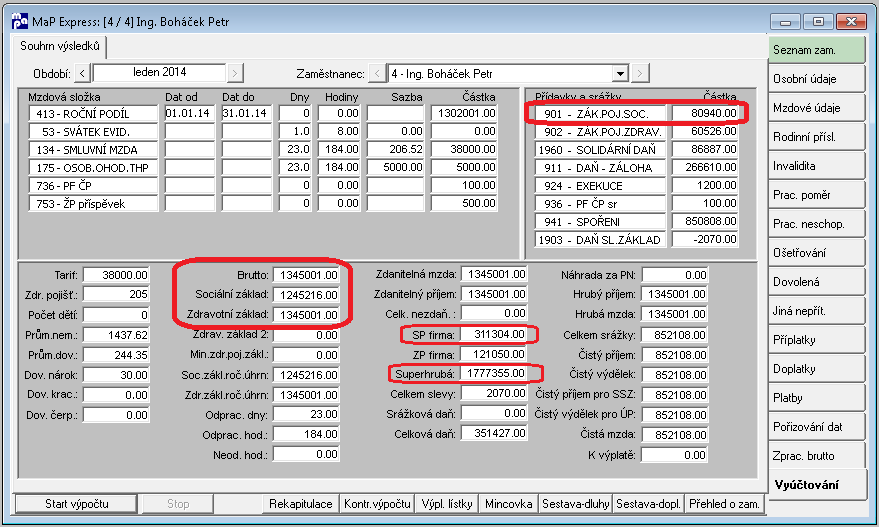
Task: Click the Superhrubá value field
Action: click(494, 373)
